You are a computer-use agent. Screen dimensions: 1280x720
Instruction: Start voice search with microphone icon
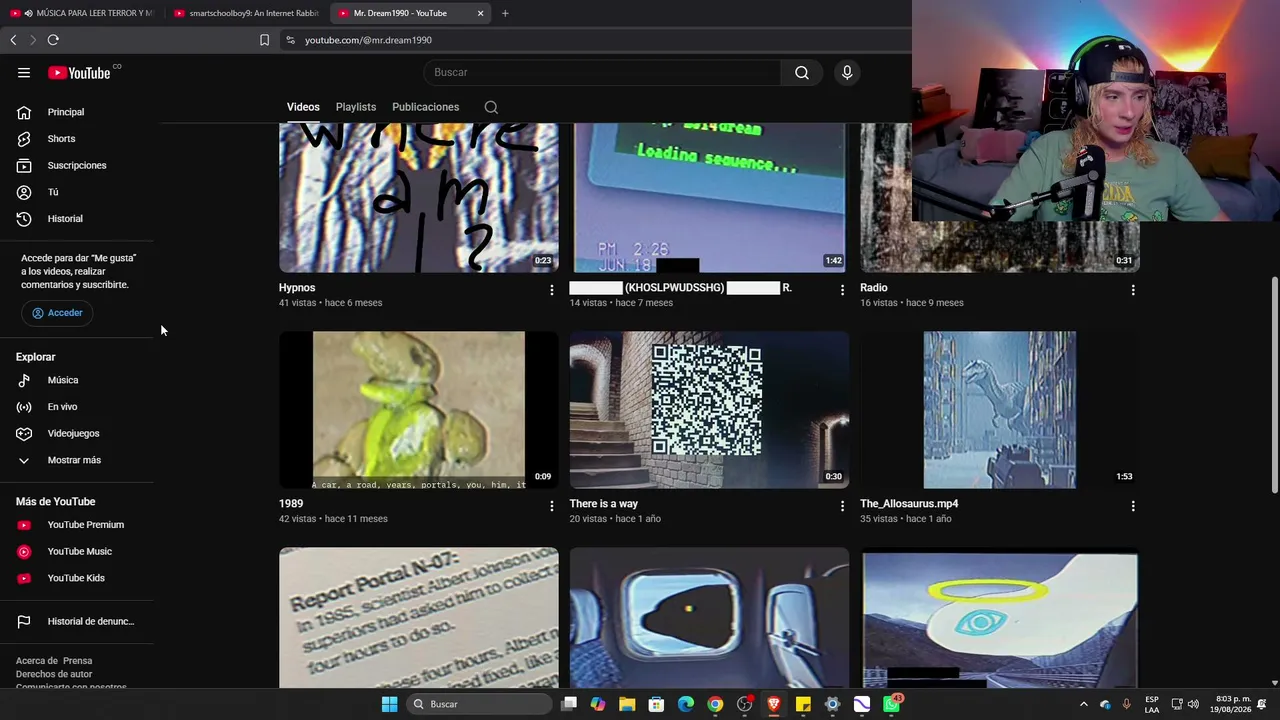click(847, 72)
